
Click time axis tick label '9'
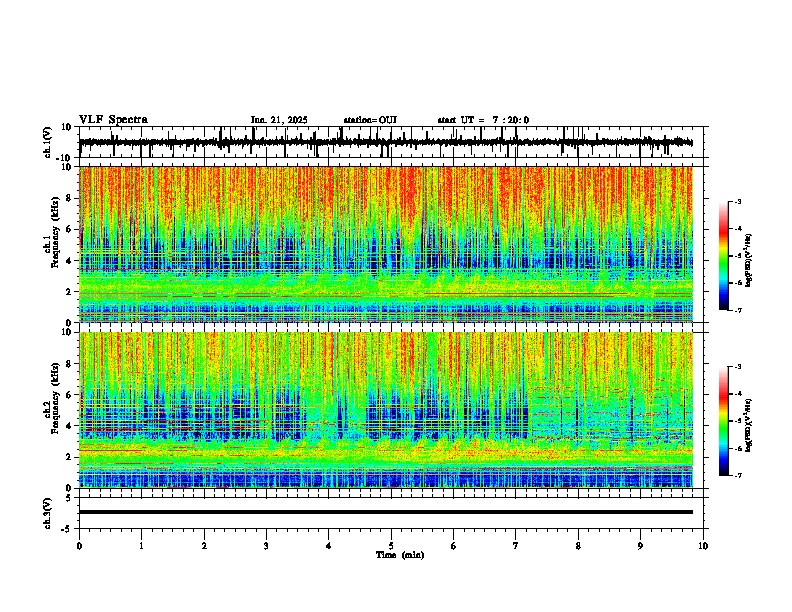click(x=640, y=546)
